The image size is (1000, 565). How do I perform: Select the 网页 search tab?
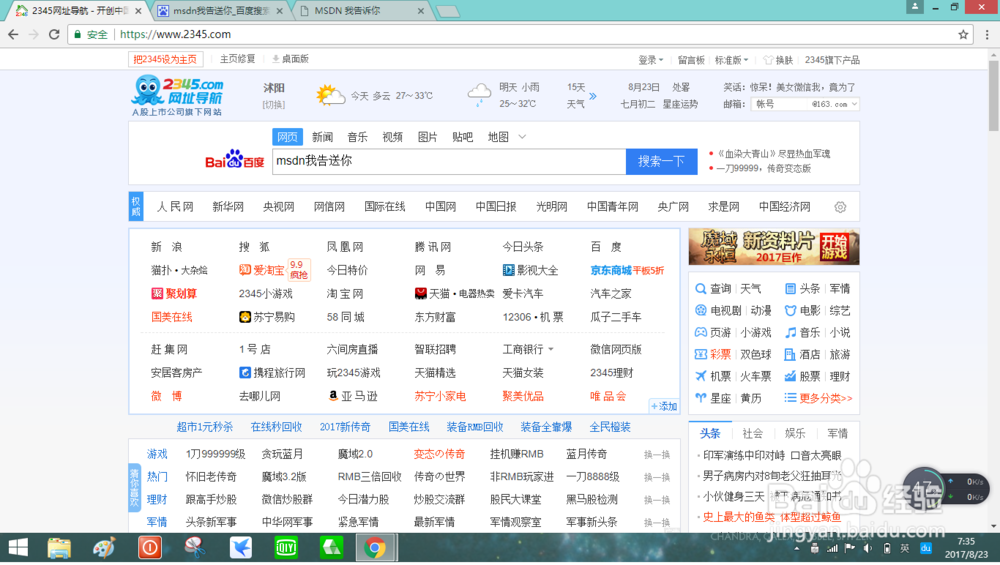point(287,137)
